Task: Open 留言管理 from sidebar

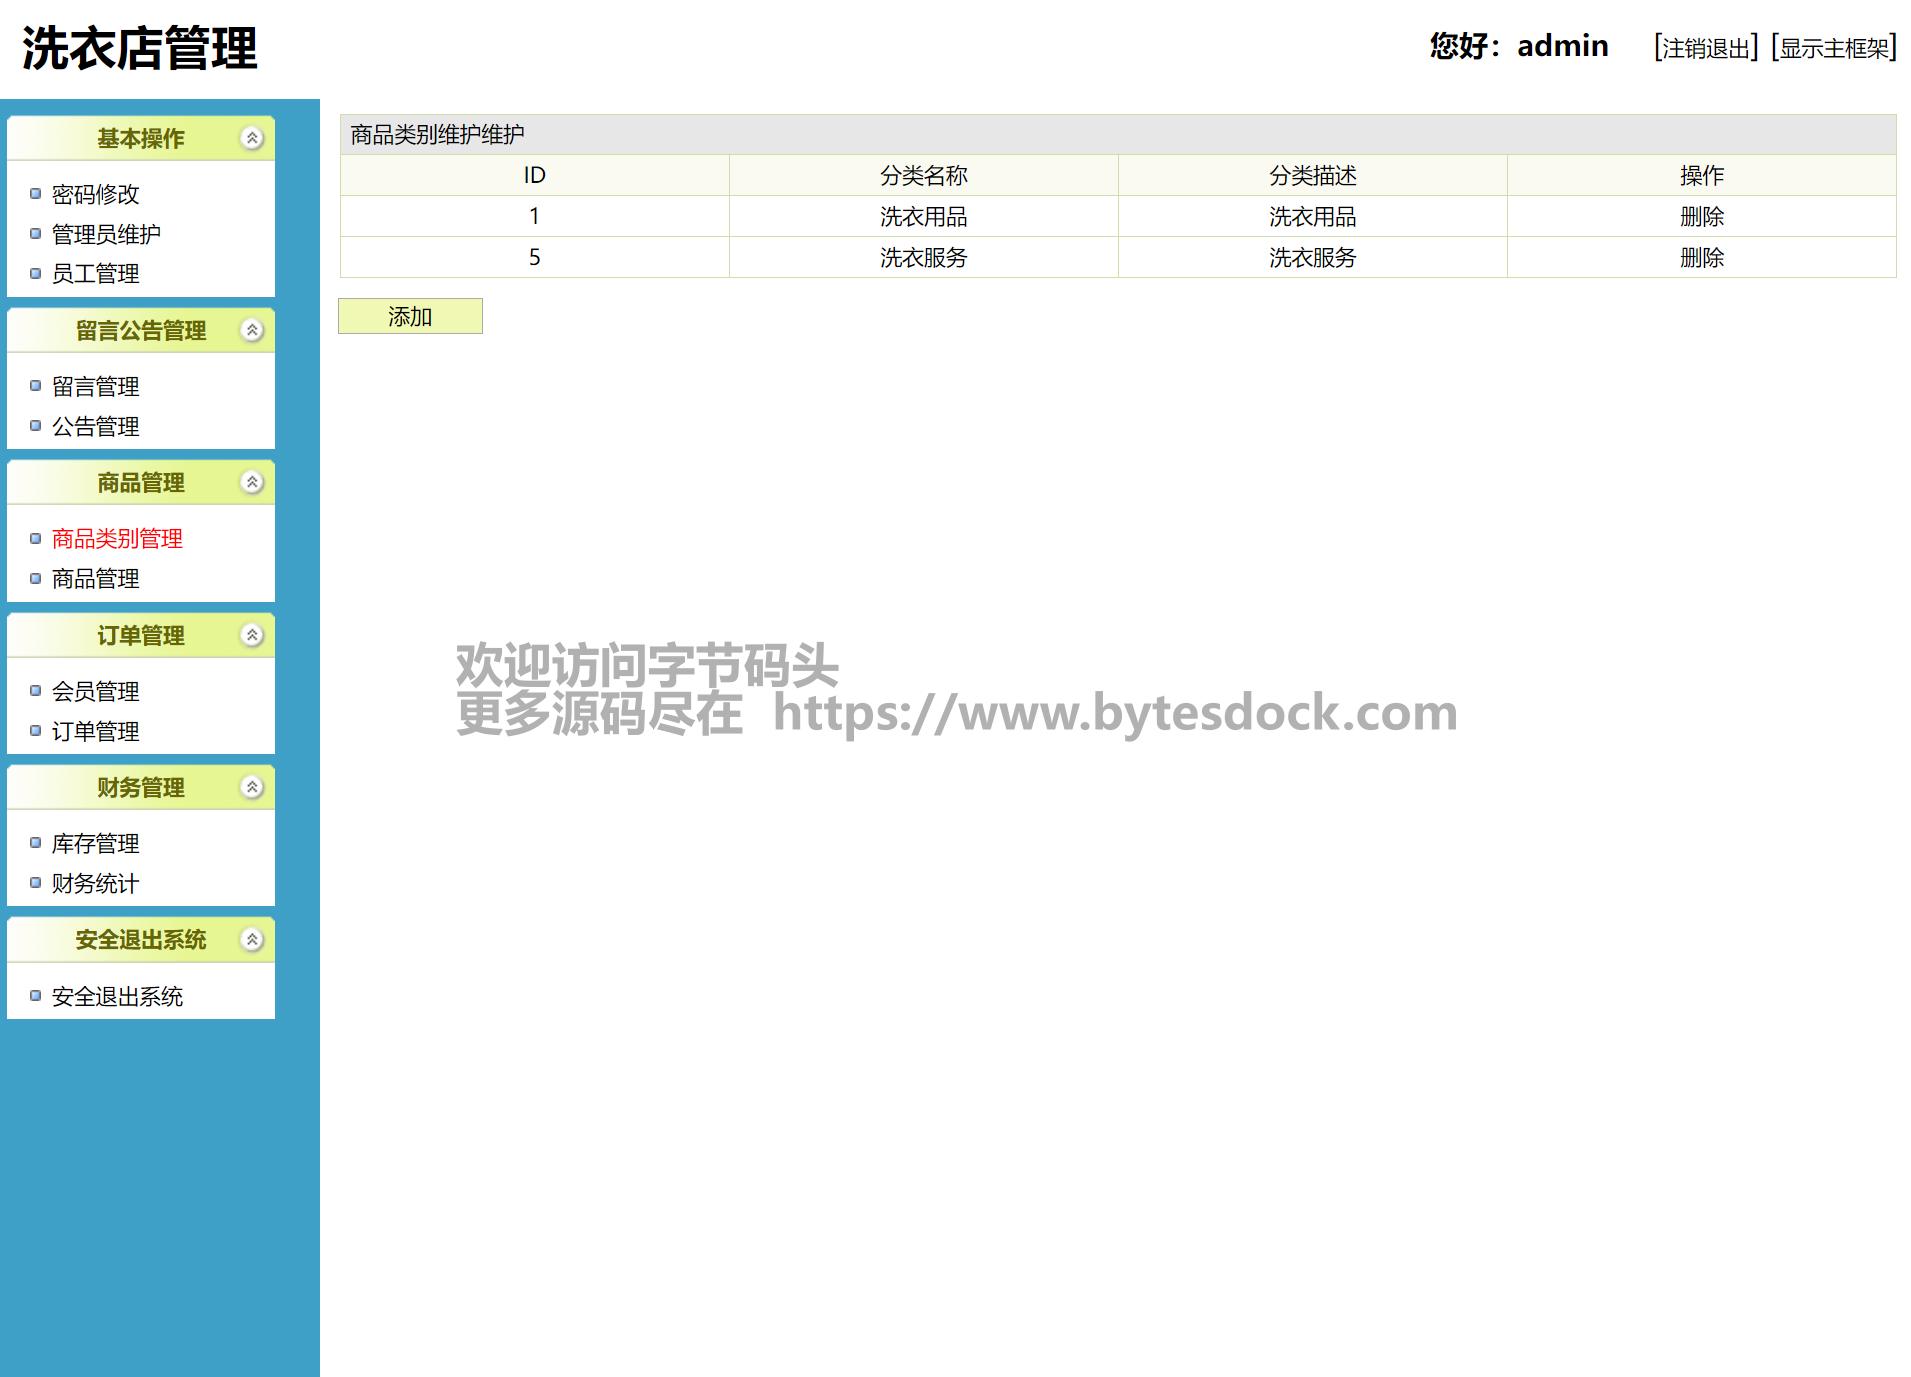Action: pyautogui.click(x=95, y=387)
